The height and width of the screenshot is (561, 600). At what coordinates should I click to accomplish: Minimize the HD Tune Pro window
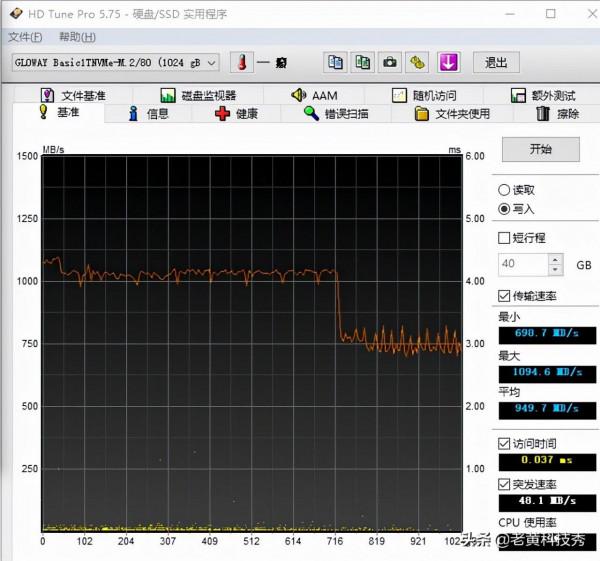510,14
